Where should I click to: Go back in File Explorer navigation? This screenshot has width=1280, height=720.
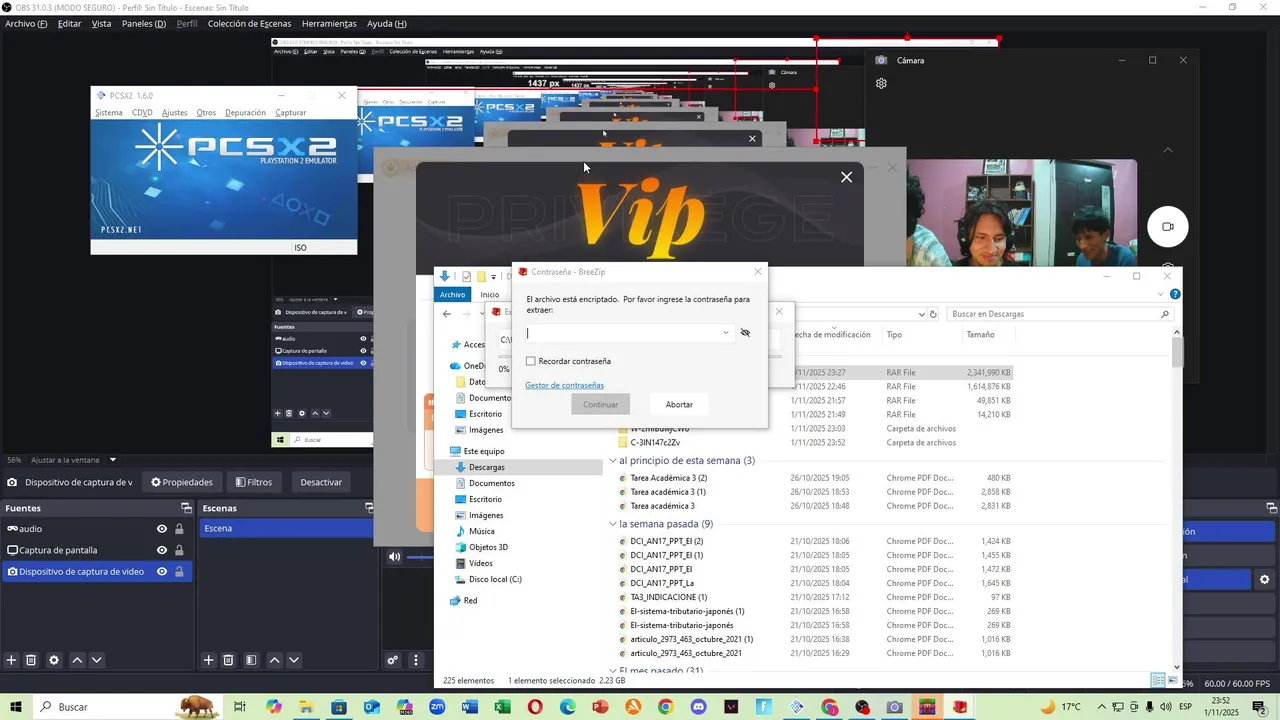pos(447,314)
